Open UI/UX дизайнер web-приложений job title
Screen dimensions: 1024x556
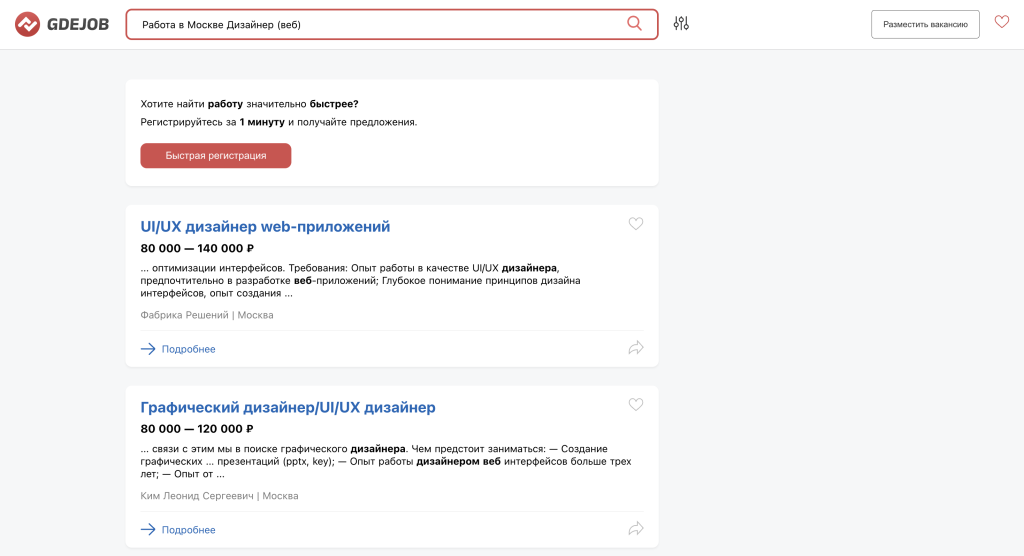click(265, 227)
